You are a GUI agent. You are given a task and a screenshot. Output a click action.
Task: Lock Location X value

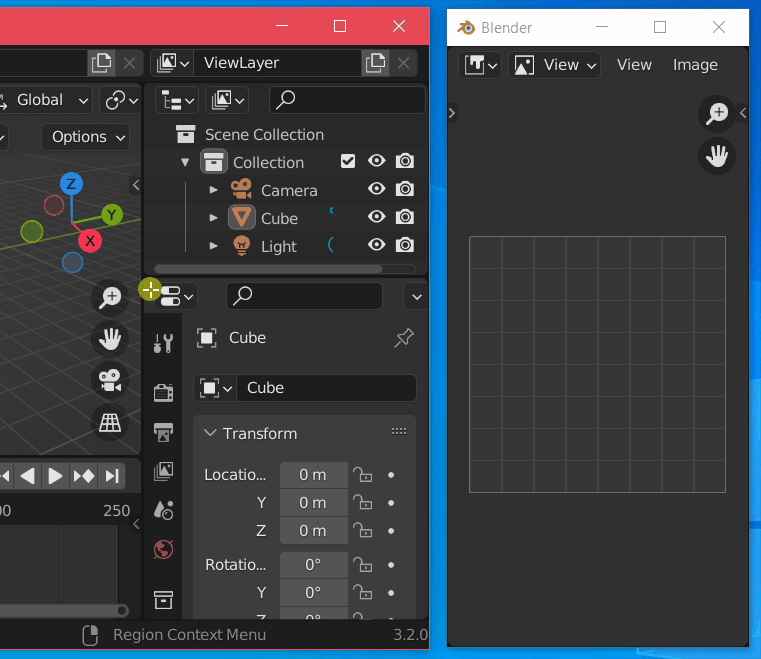(x=363, y=475)
